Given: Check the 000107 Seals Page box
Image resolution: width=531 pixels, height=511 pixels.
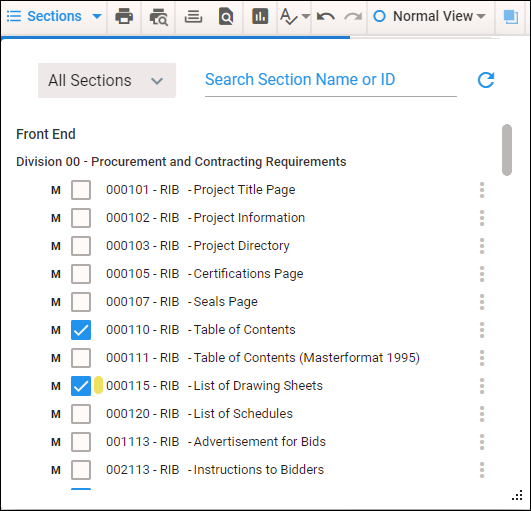Looking at the screenshot, I should (81, 302).
